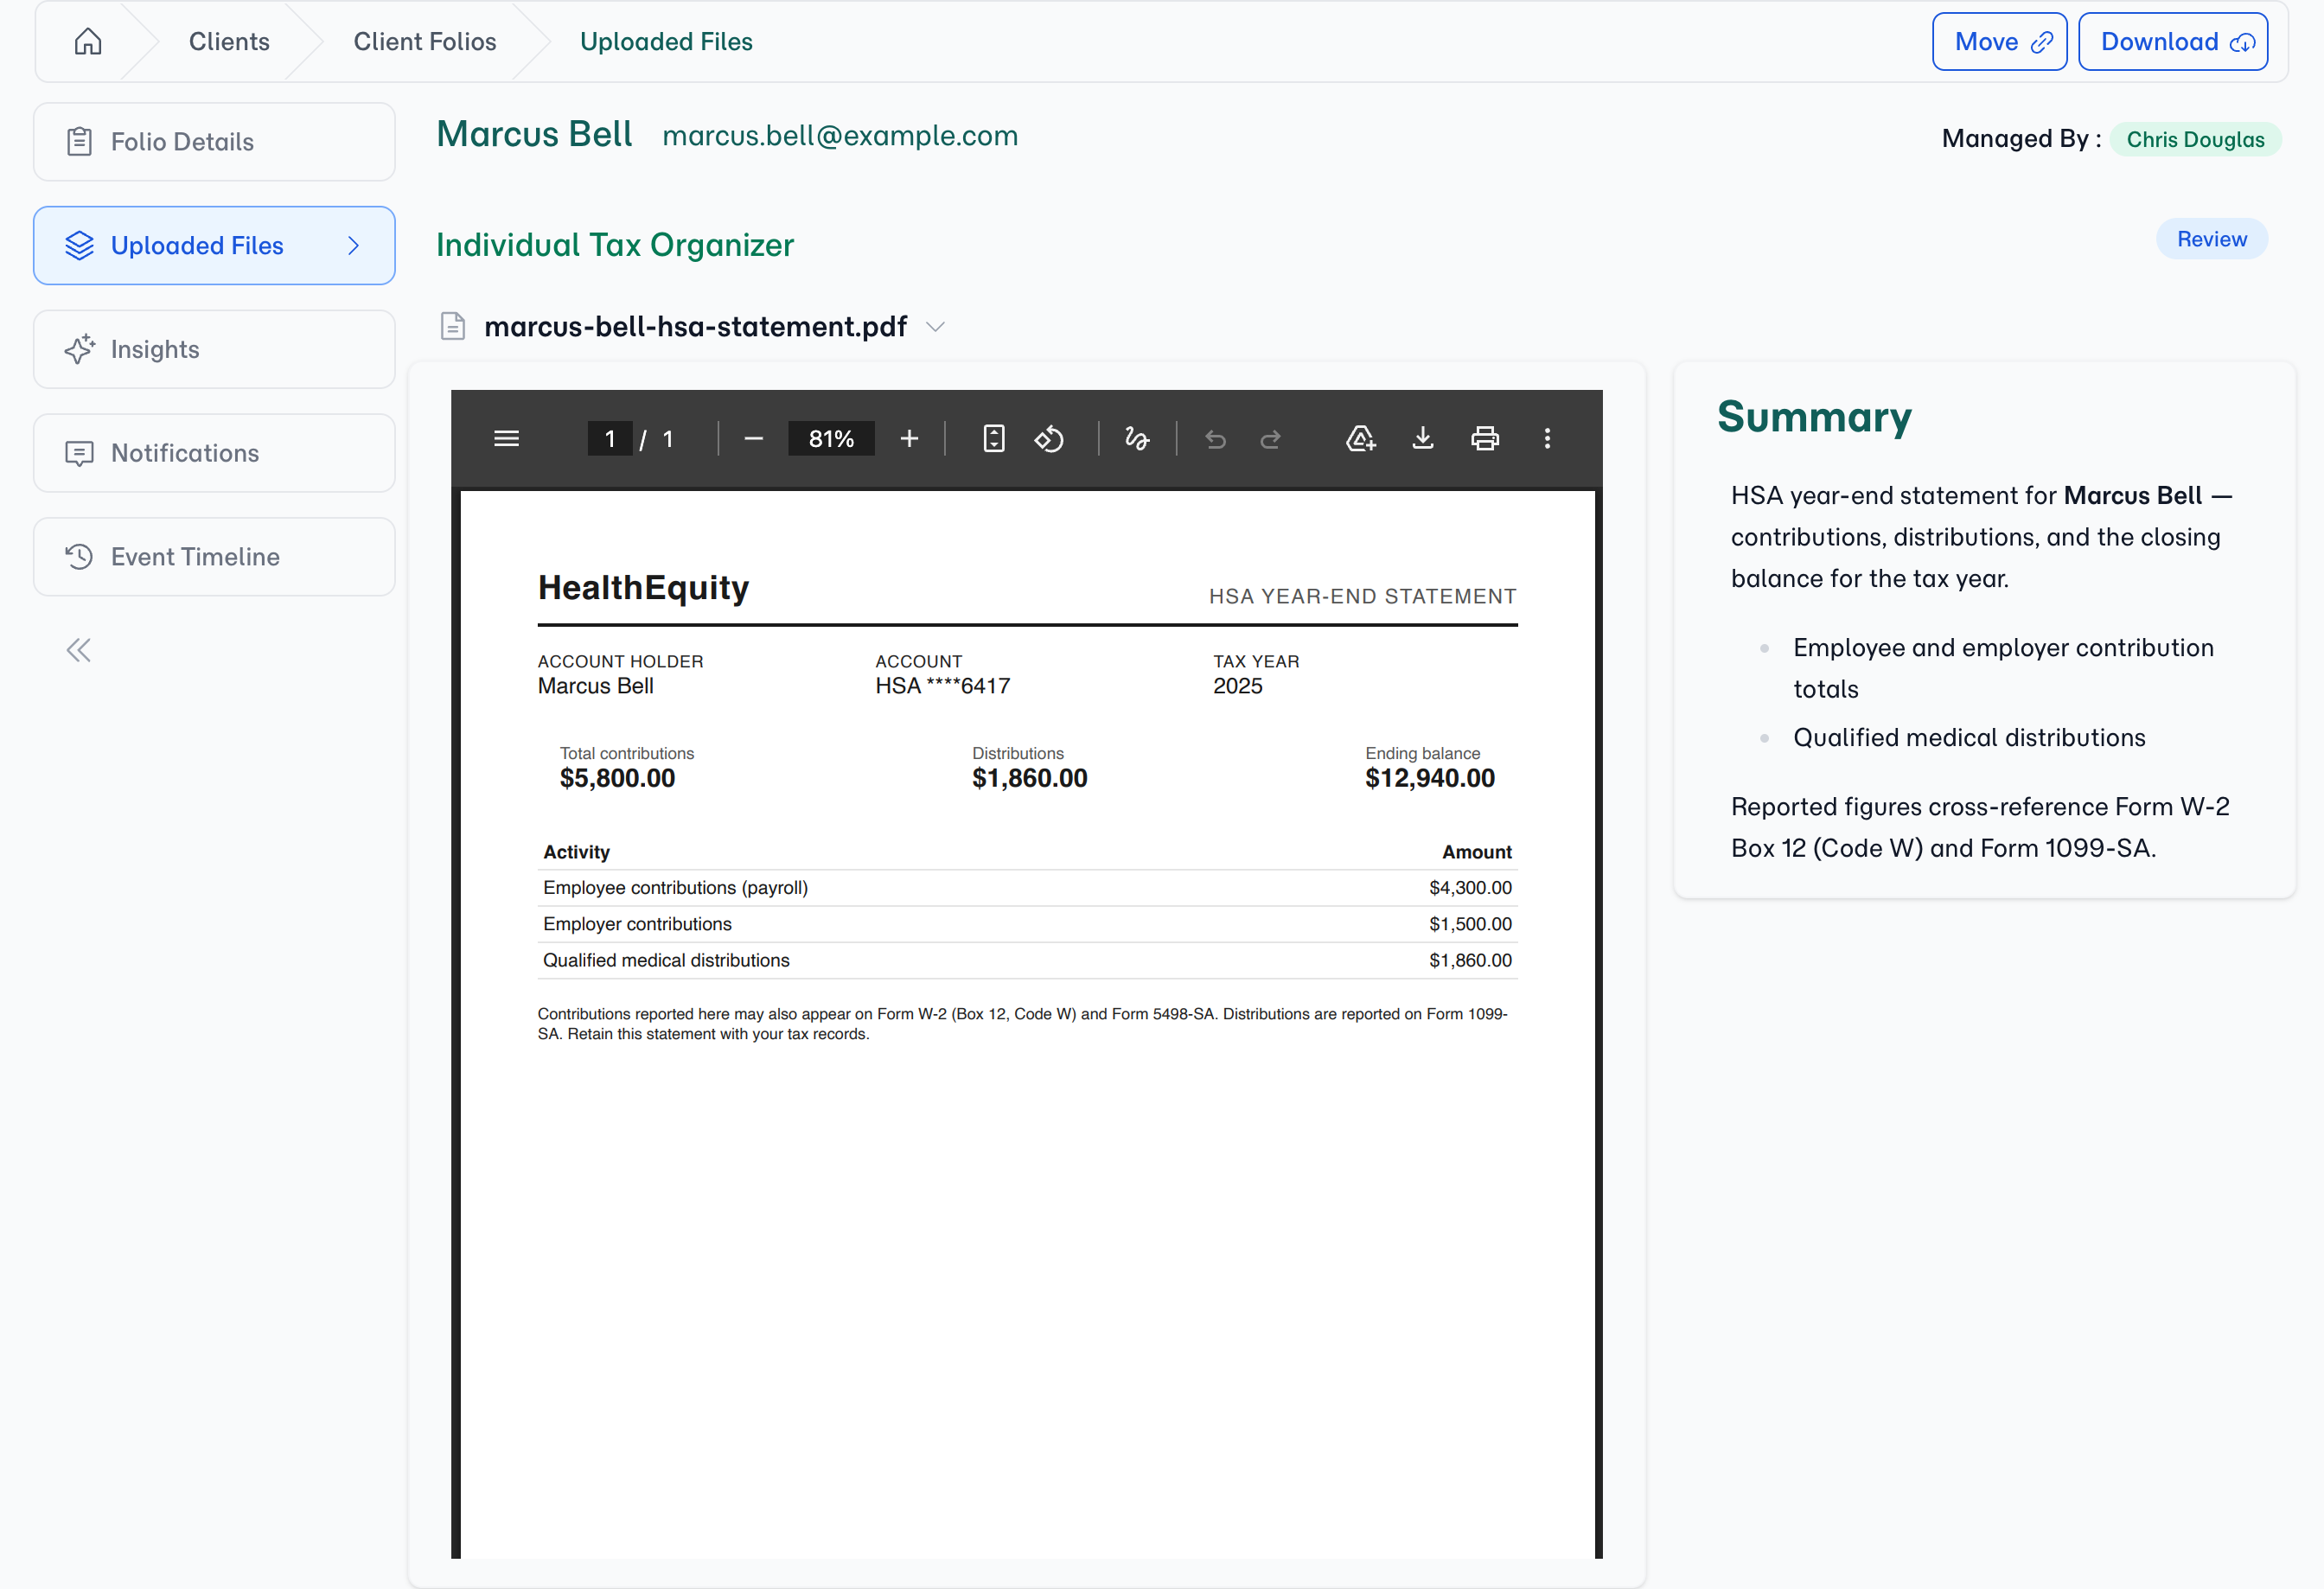
Task: Open the PDF viewer more options menu
Action: point(1547,439)
